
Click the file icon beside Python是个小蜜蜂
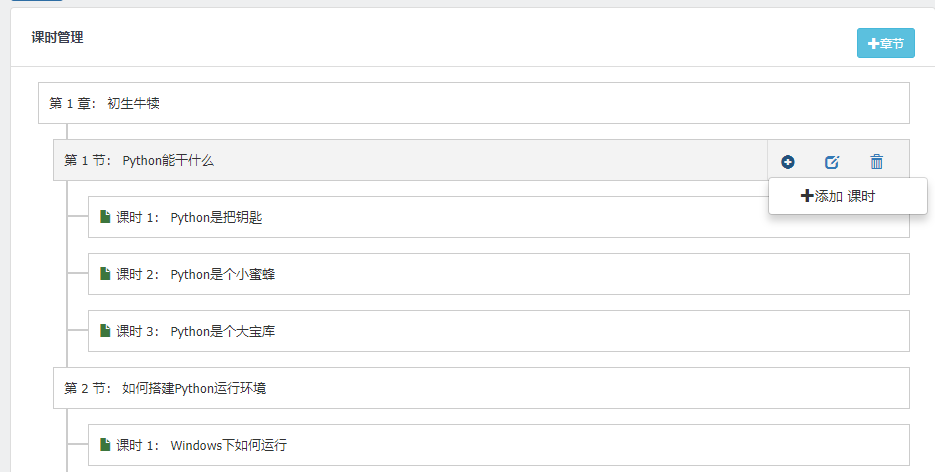point(105,274)
